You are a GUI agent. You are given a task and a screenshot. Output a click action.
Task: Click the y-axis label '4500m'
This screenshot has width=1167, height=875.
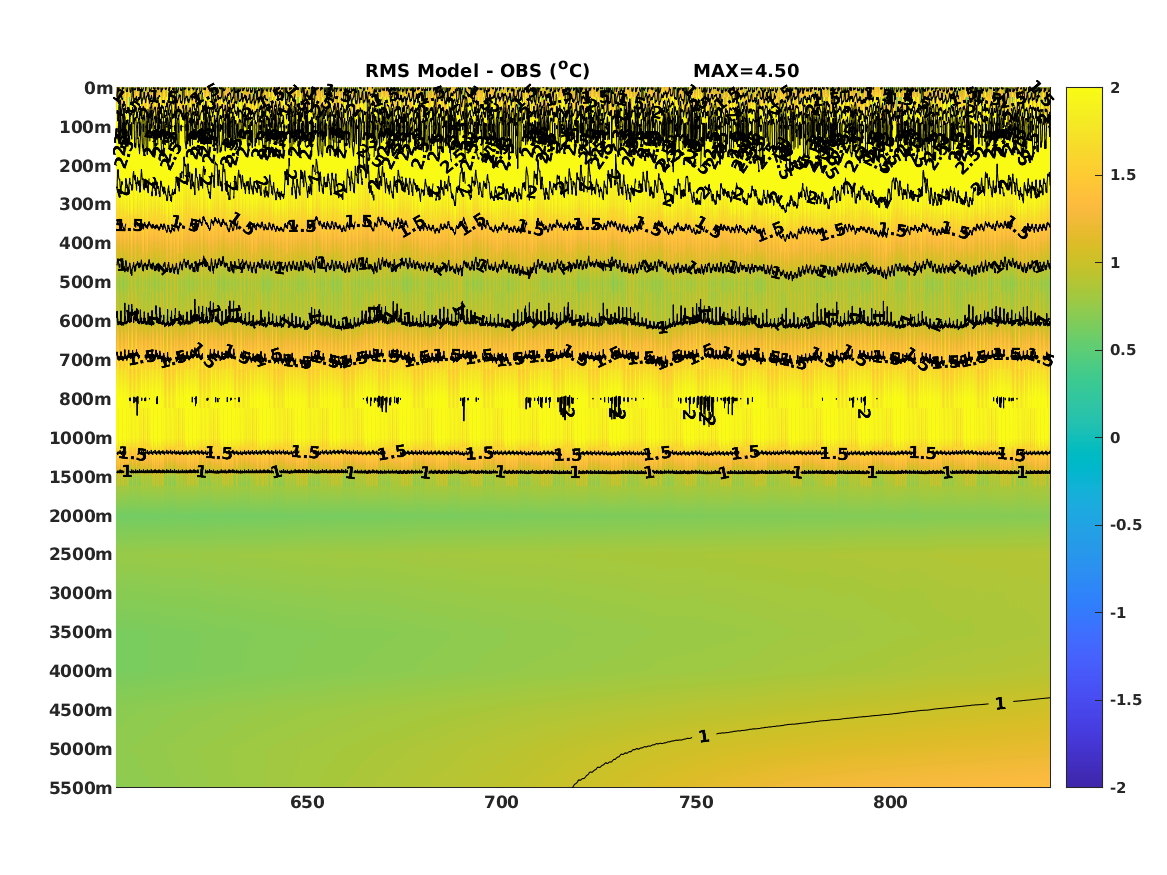81,710
